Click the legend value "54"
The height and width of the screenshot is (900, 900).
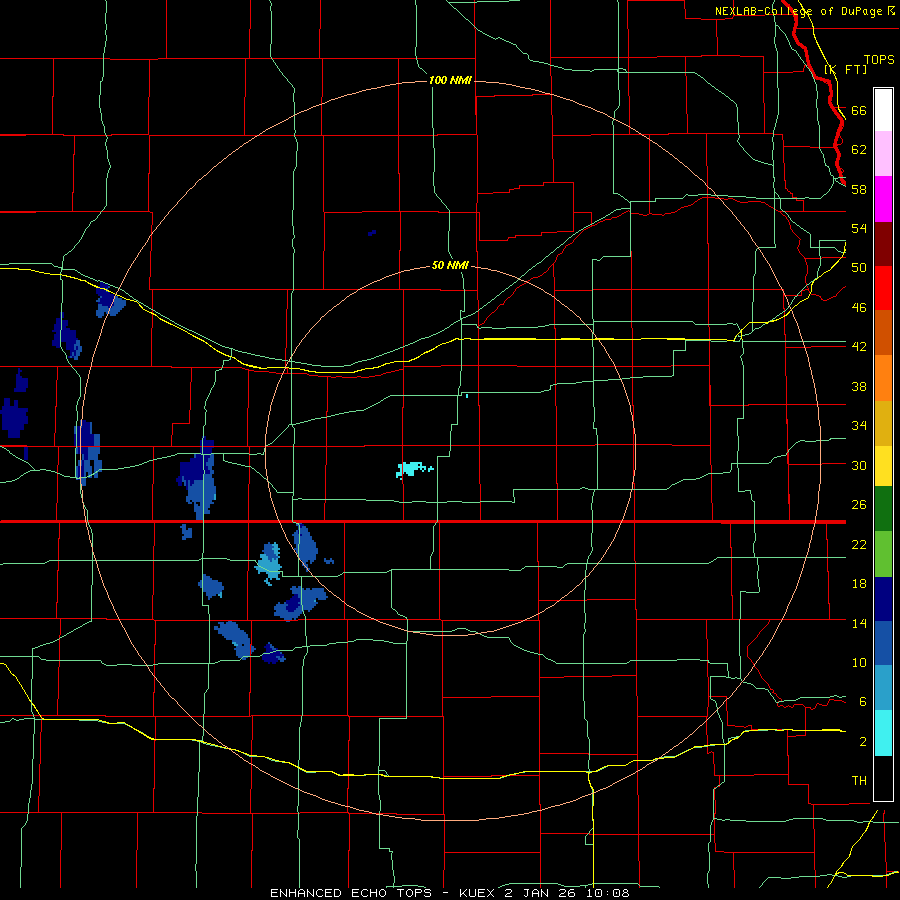[x=859, y=228]
